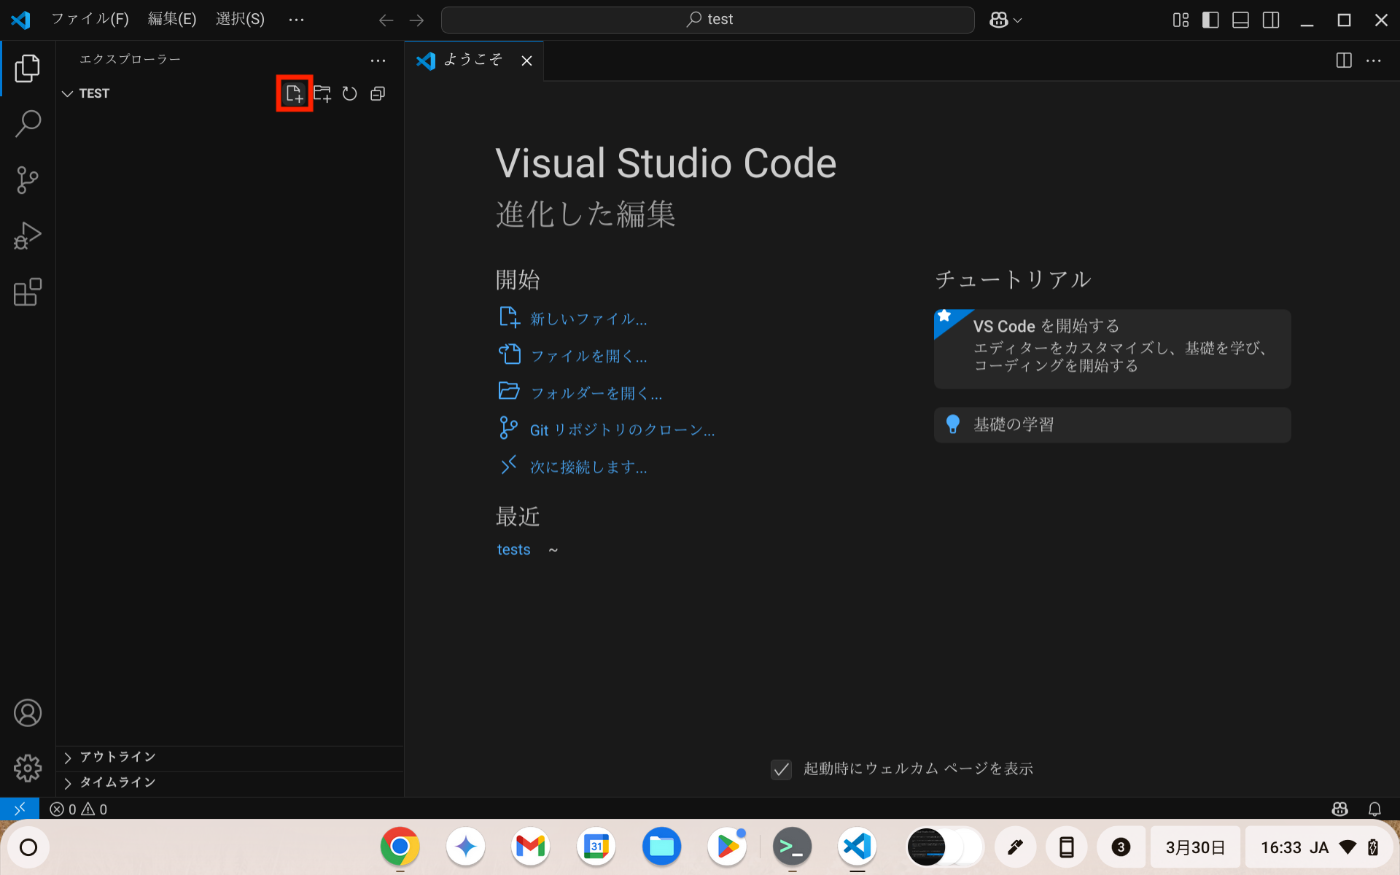Open the system tray showing 16:33

coord(1319,847)
